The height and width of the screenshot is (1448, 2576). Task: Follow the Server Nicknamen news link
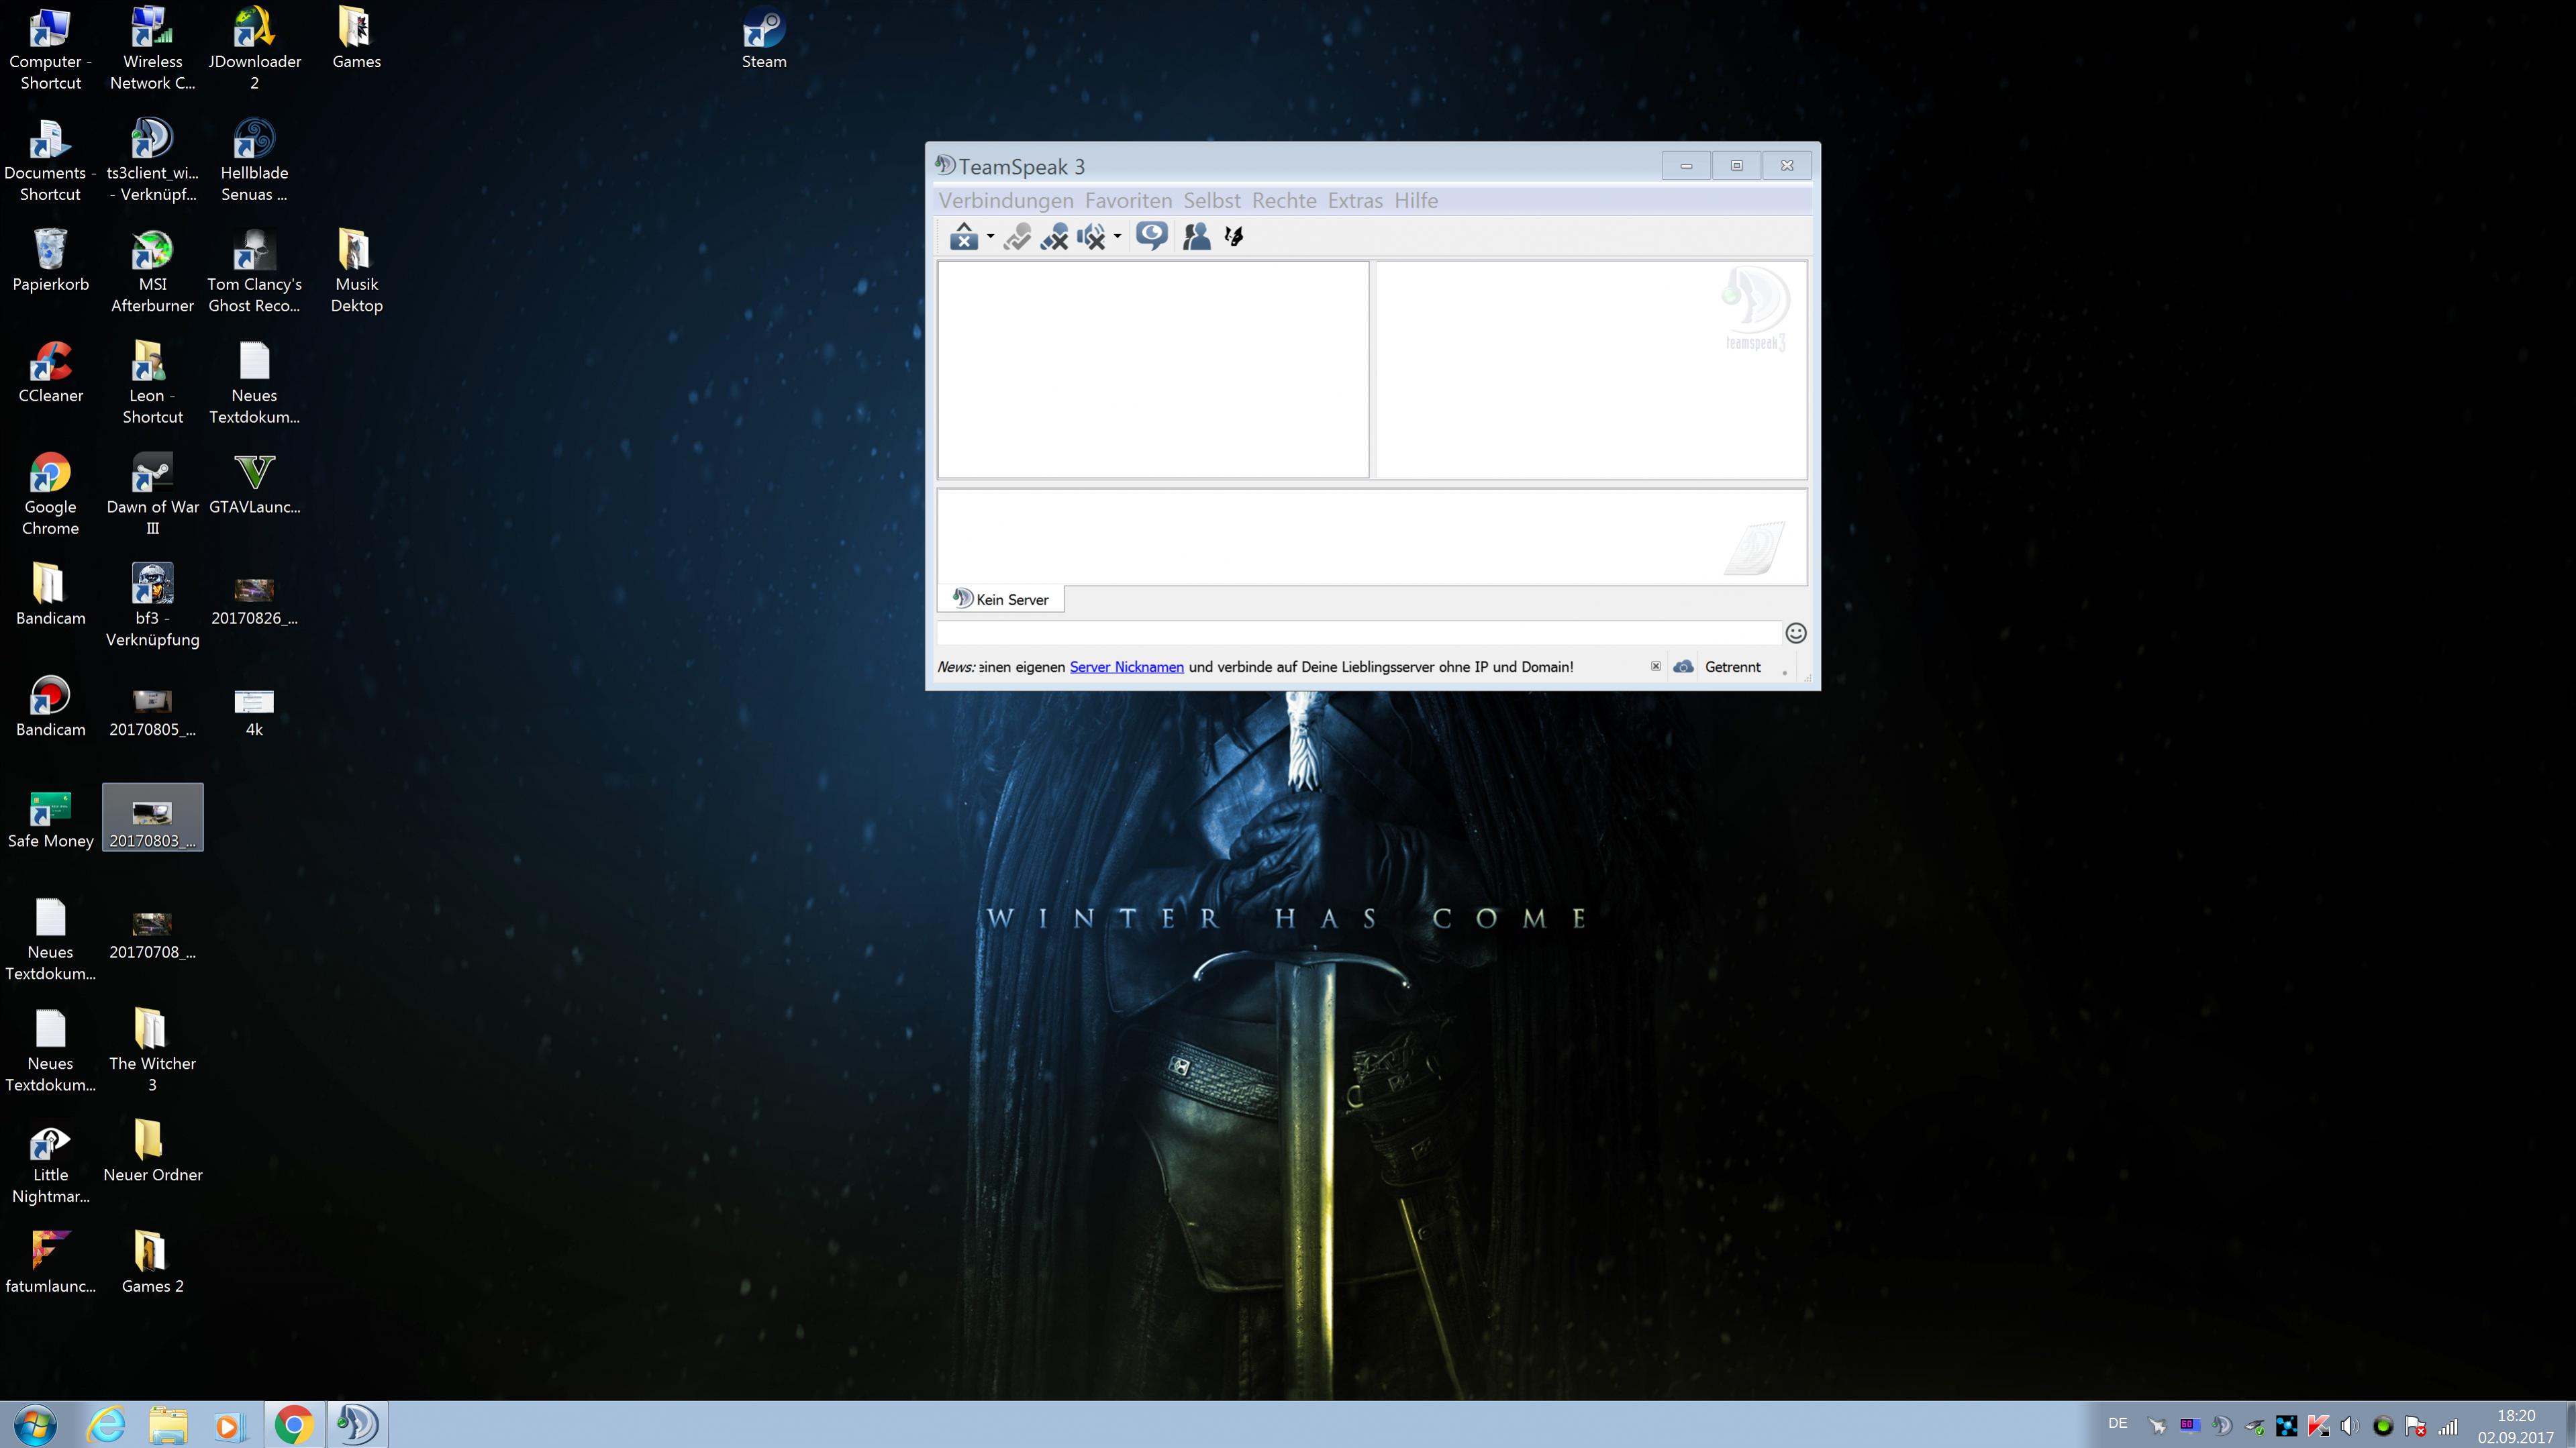click(x=1127, y=667)
